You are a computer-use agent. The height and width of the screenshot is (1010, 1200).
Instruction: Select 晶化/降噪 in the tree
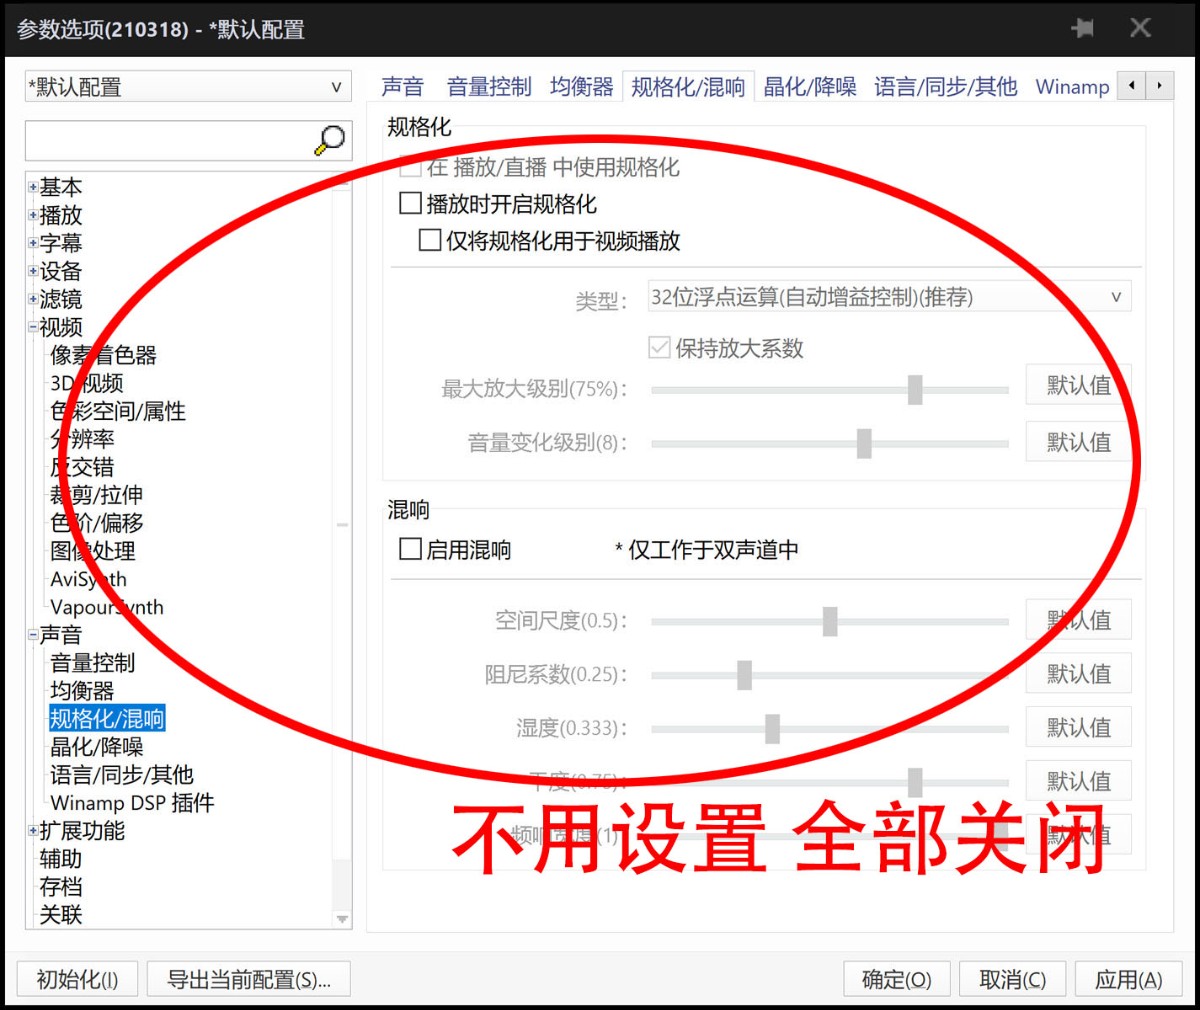96,747
